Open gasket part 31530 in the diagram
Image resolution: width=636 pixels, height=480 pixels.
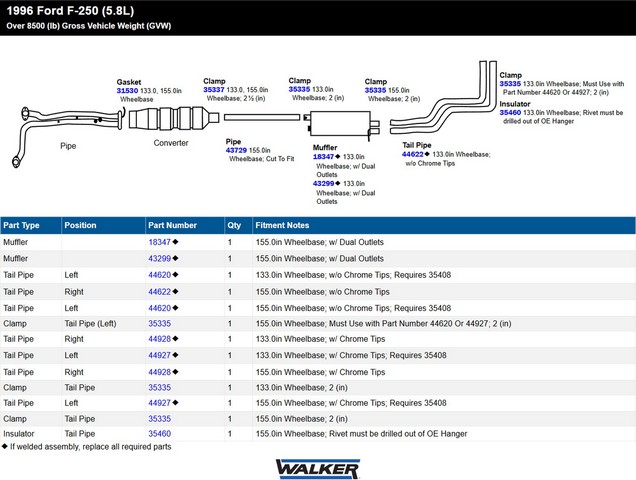pos(127,91)
